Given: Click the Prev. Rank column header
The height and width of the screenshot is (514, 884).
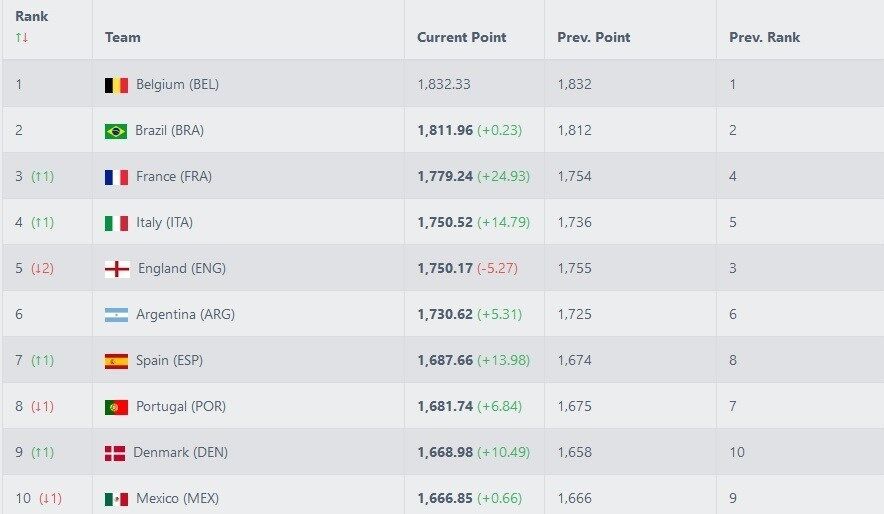Looking at the screenshot, I should [765, 38].
